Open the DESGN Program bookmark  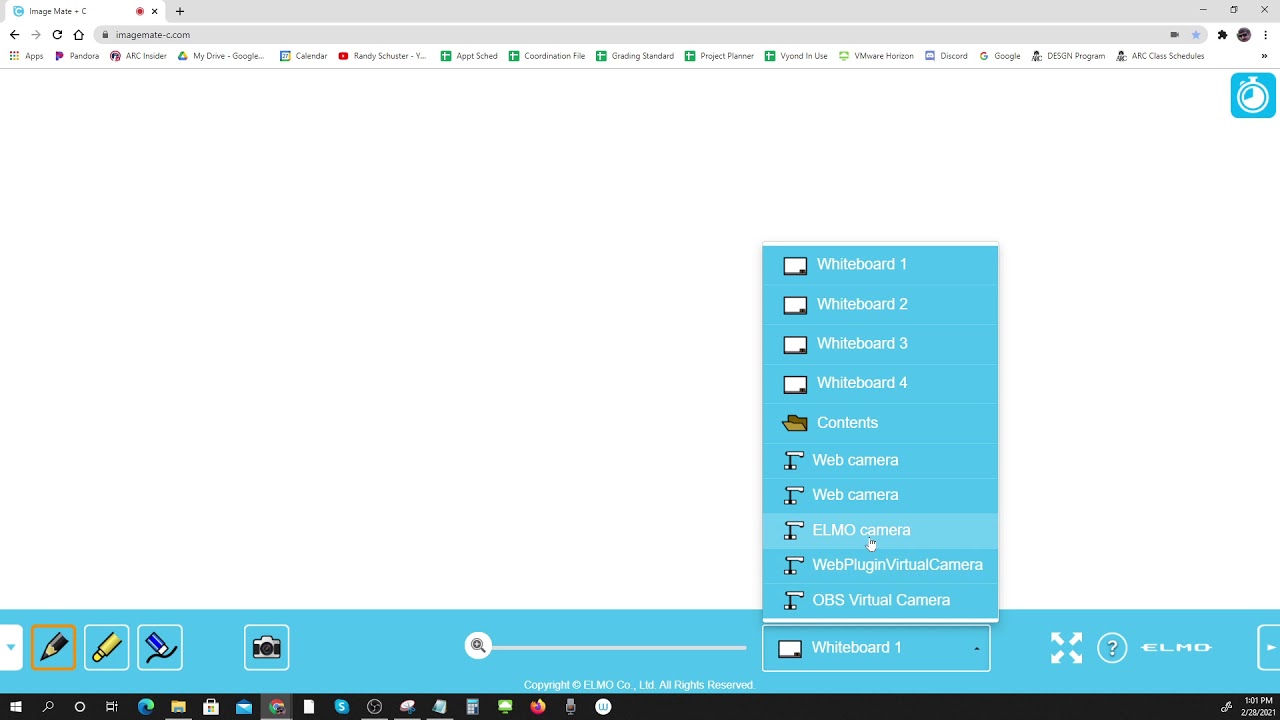[x=1068, y=56]
